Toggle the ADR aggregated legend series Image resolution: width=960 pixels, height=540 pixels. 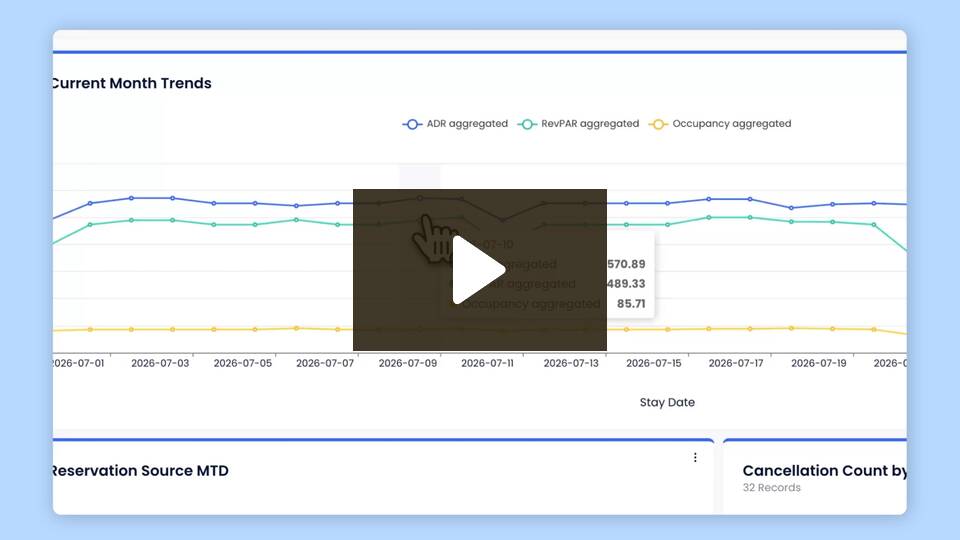[455, 124]
